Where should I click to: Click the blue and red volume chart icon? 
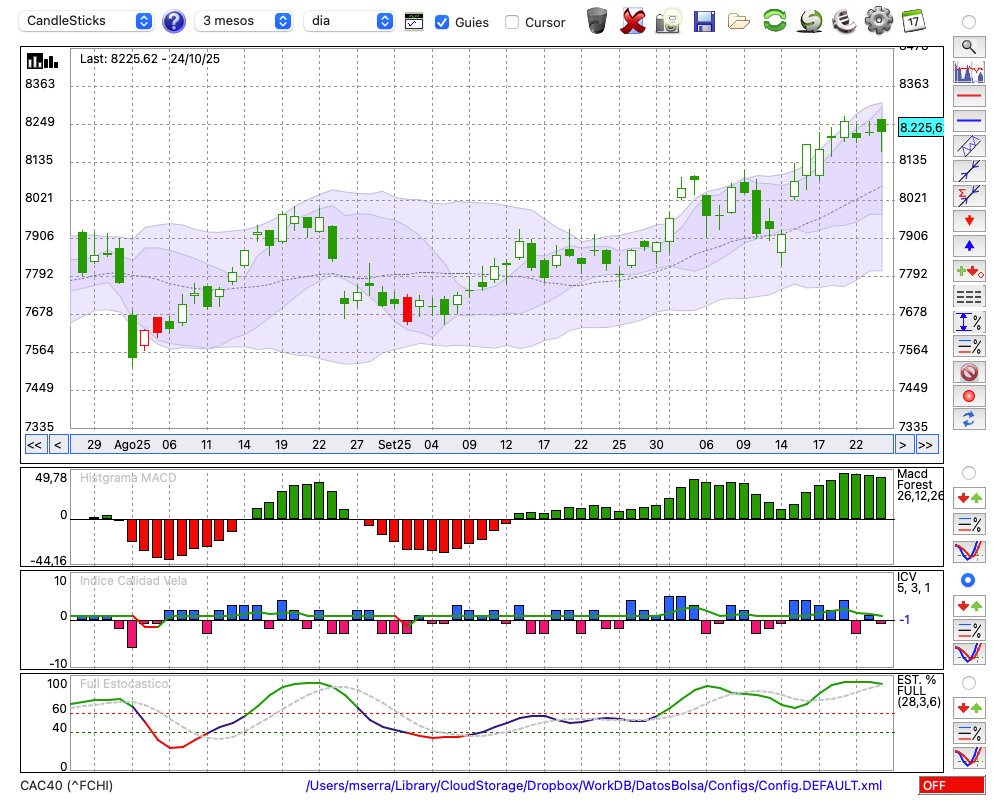tap(969, 71)
